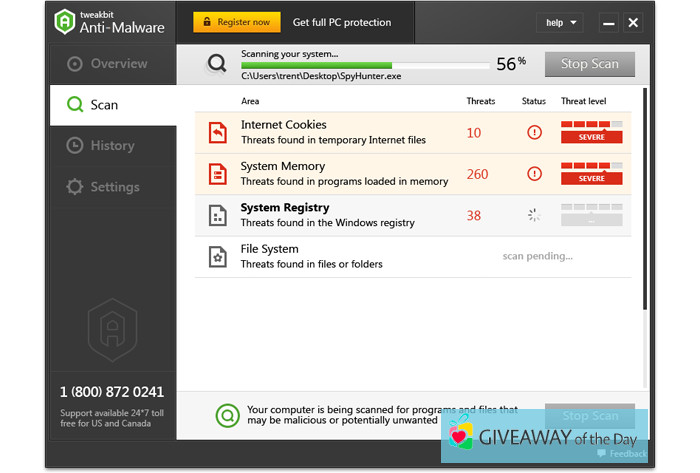Click the green scan progress bar

315,66
